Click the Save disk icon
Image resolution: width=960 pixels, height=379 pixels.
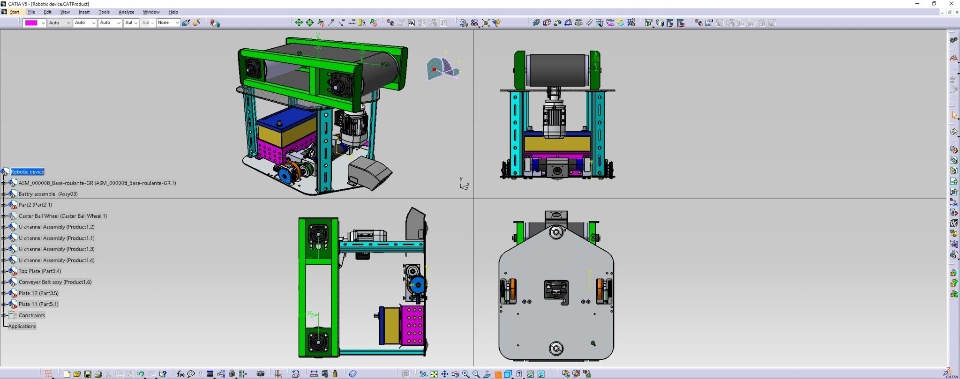tap(88, 374)
